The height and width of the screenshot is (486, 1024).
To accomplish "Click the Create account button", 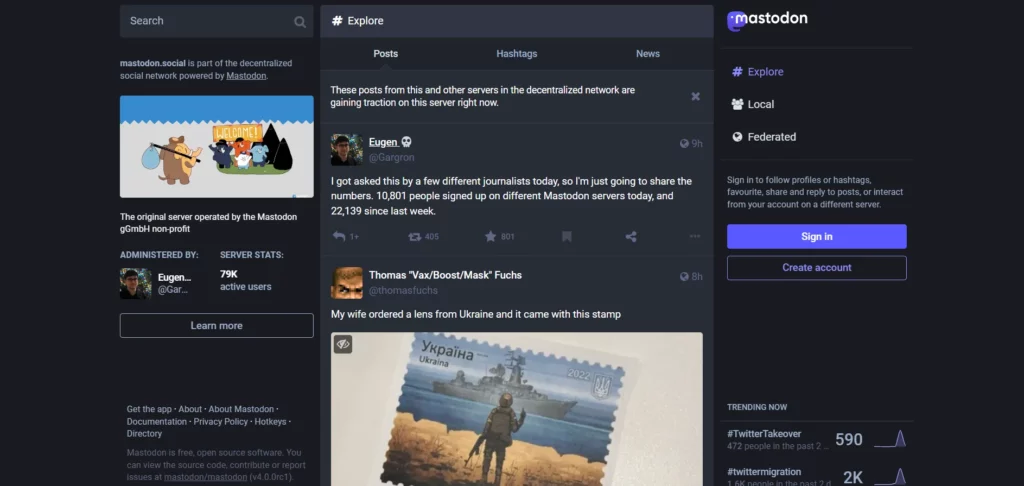I will tap(816, 268).
